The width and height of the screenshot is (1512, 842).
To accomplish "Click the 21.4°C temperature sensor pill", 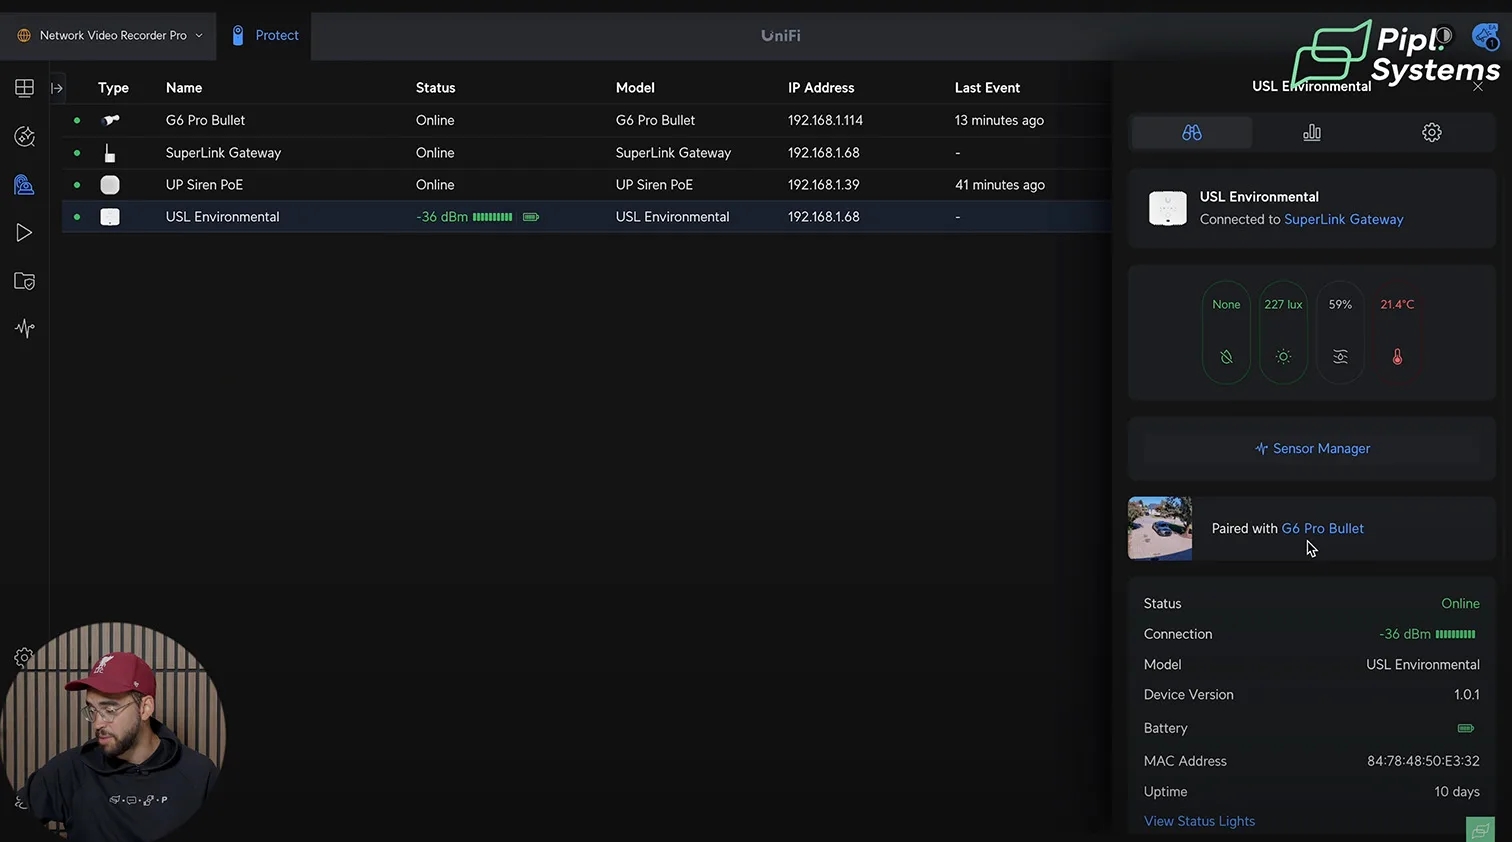I will pos(1397,333).
